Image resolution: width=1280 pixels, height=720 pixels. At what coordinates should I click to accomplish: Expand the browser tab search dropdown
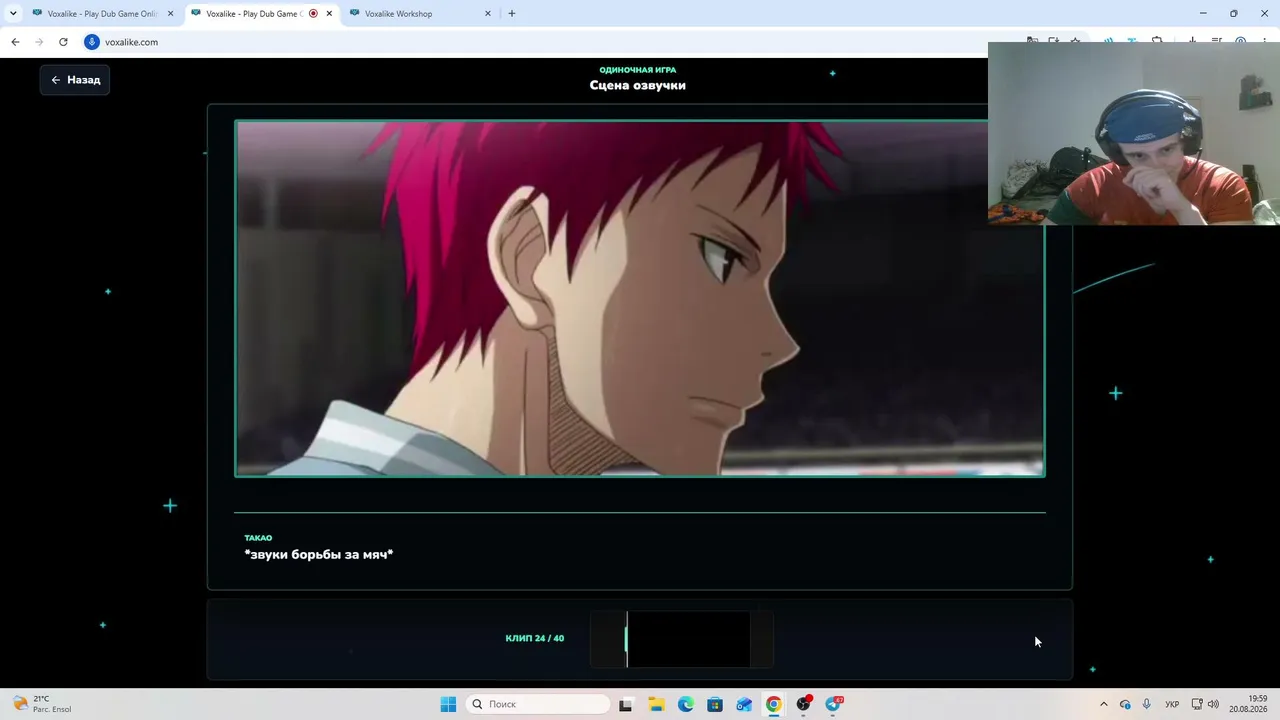tap(13, 14)
